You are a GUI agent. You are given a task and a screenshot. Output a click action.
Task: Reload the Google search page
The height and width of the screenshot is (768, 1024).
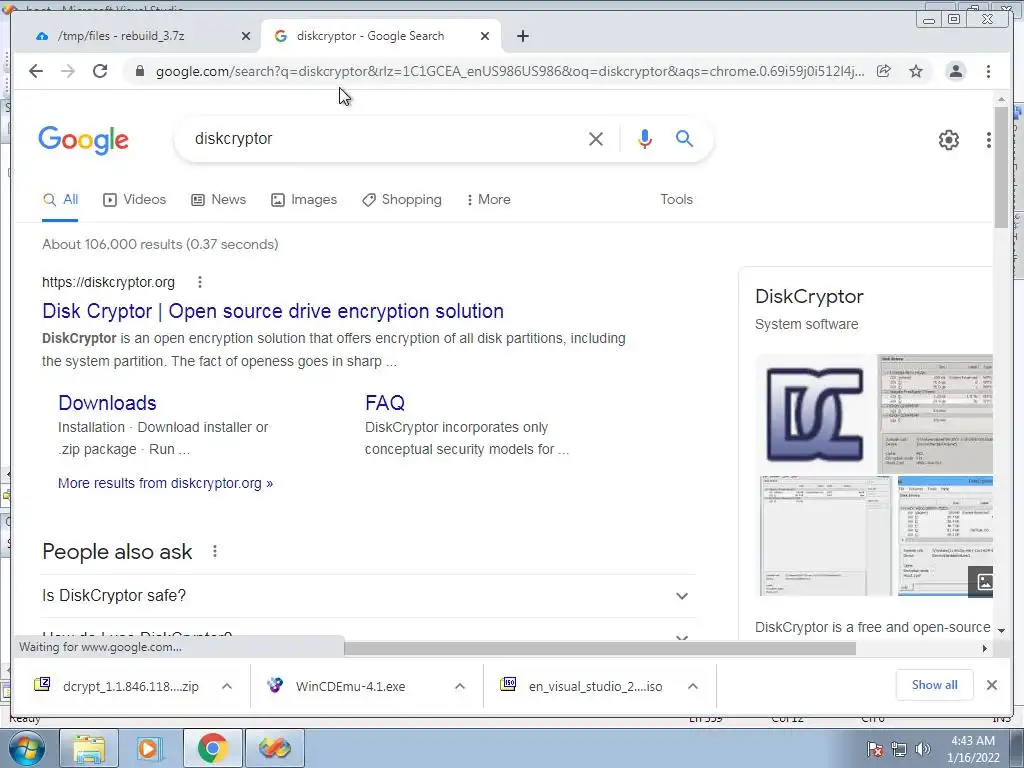(x=100, y=71)
